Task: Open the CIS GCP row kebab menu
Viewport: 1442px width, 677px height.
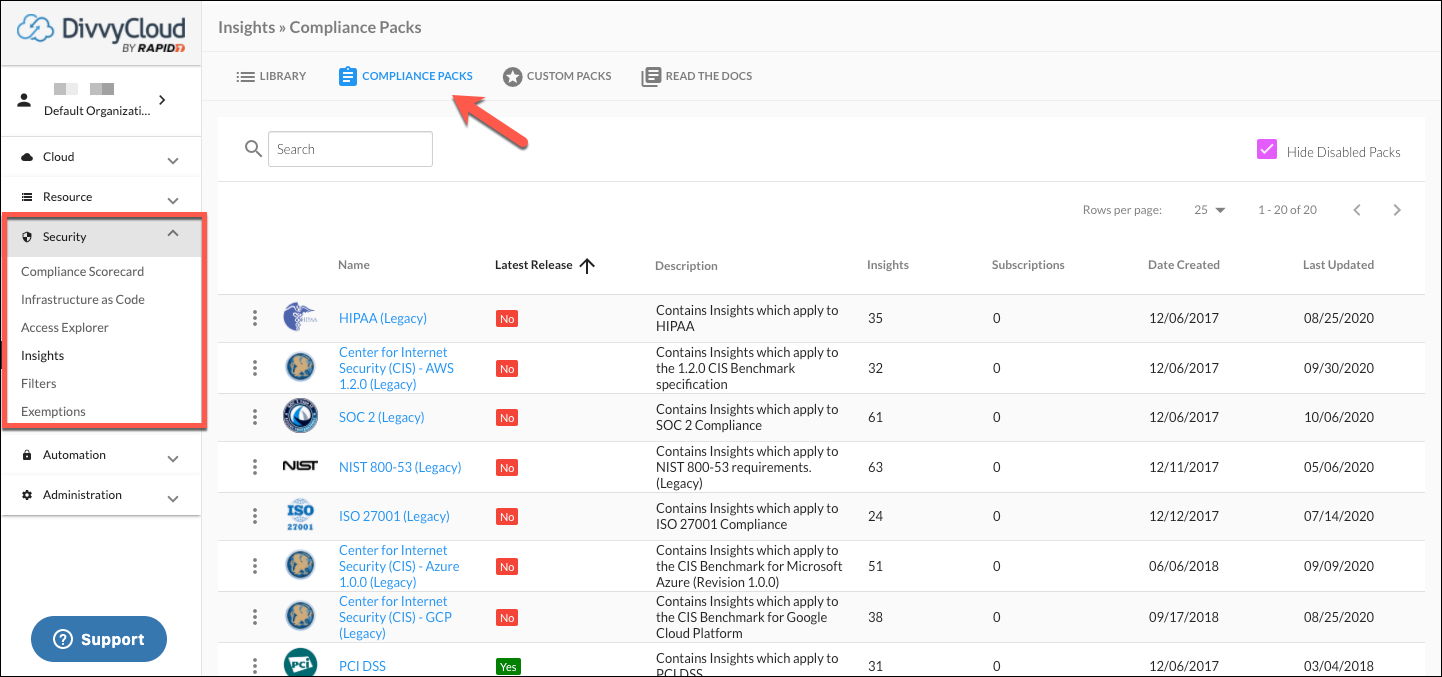Action: tap(255, 617)
